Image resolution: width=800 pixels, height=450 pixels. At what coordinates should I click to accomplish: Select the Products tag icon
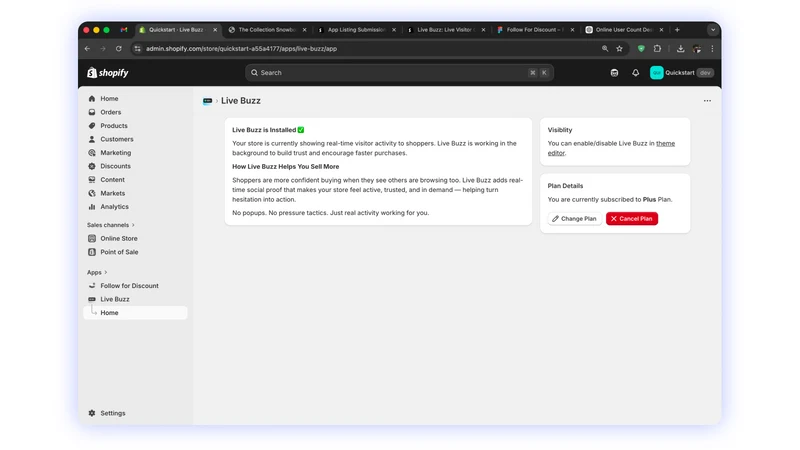[92, 126]
